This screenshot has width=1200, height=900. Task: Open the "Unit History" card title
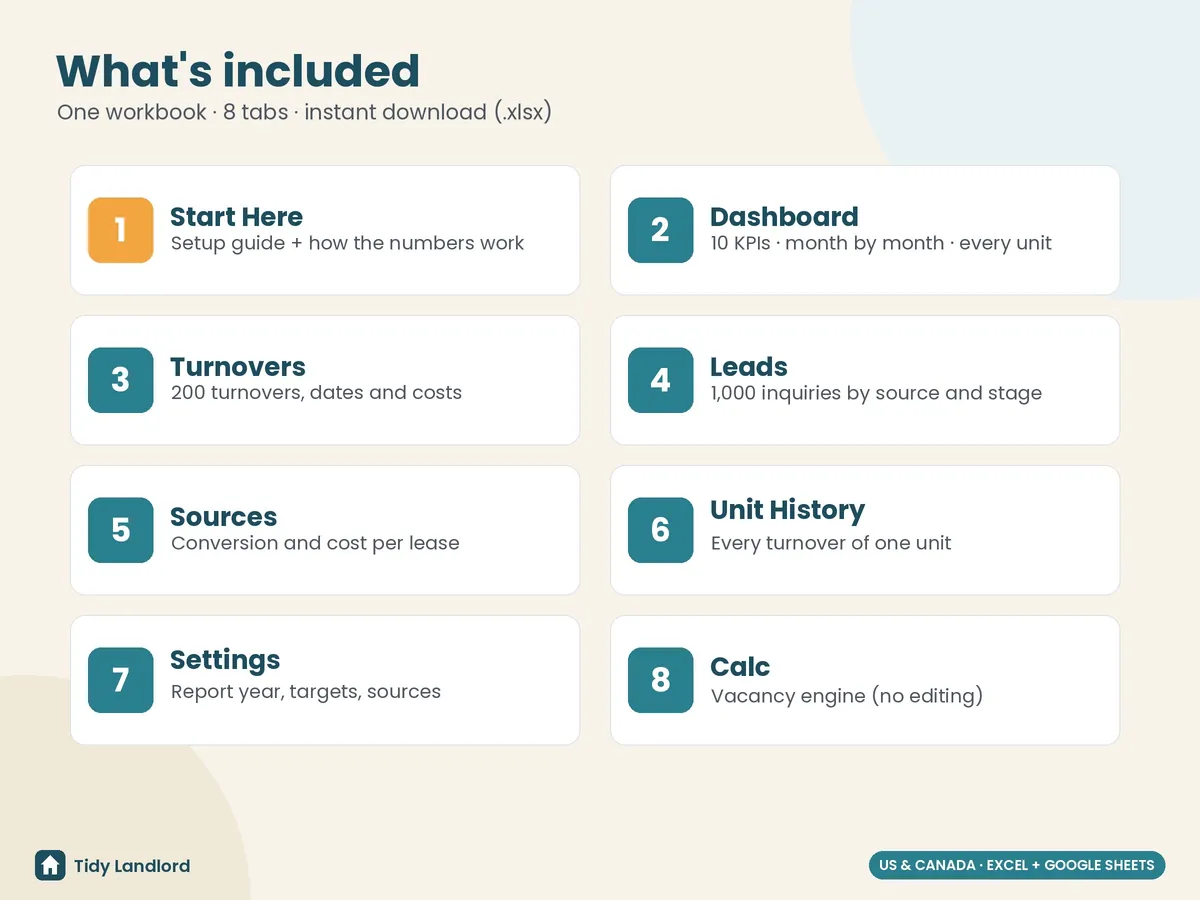[x=787, y=510]
